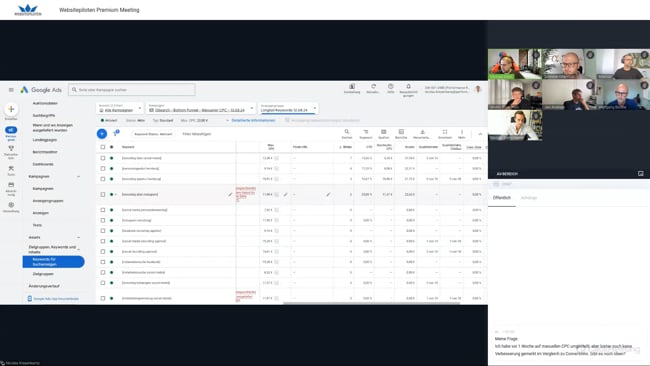Click the Google Ads logo
650x366 pixels.
point(41,90)
